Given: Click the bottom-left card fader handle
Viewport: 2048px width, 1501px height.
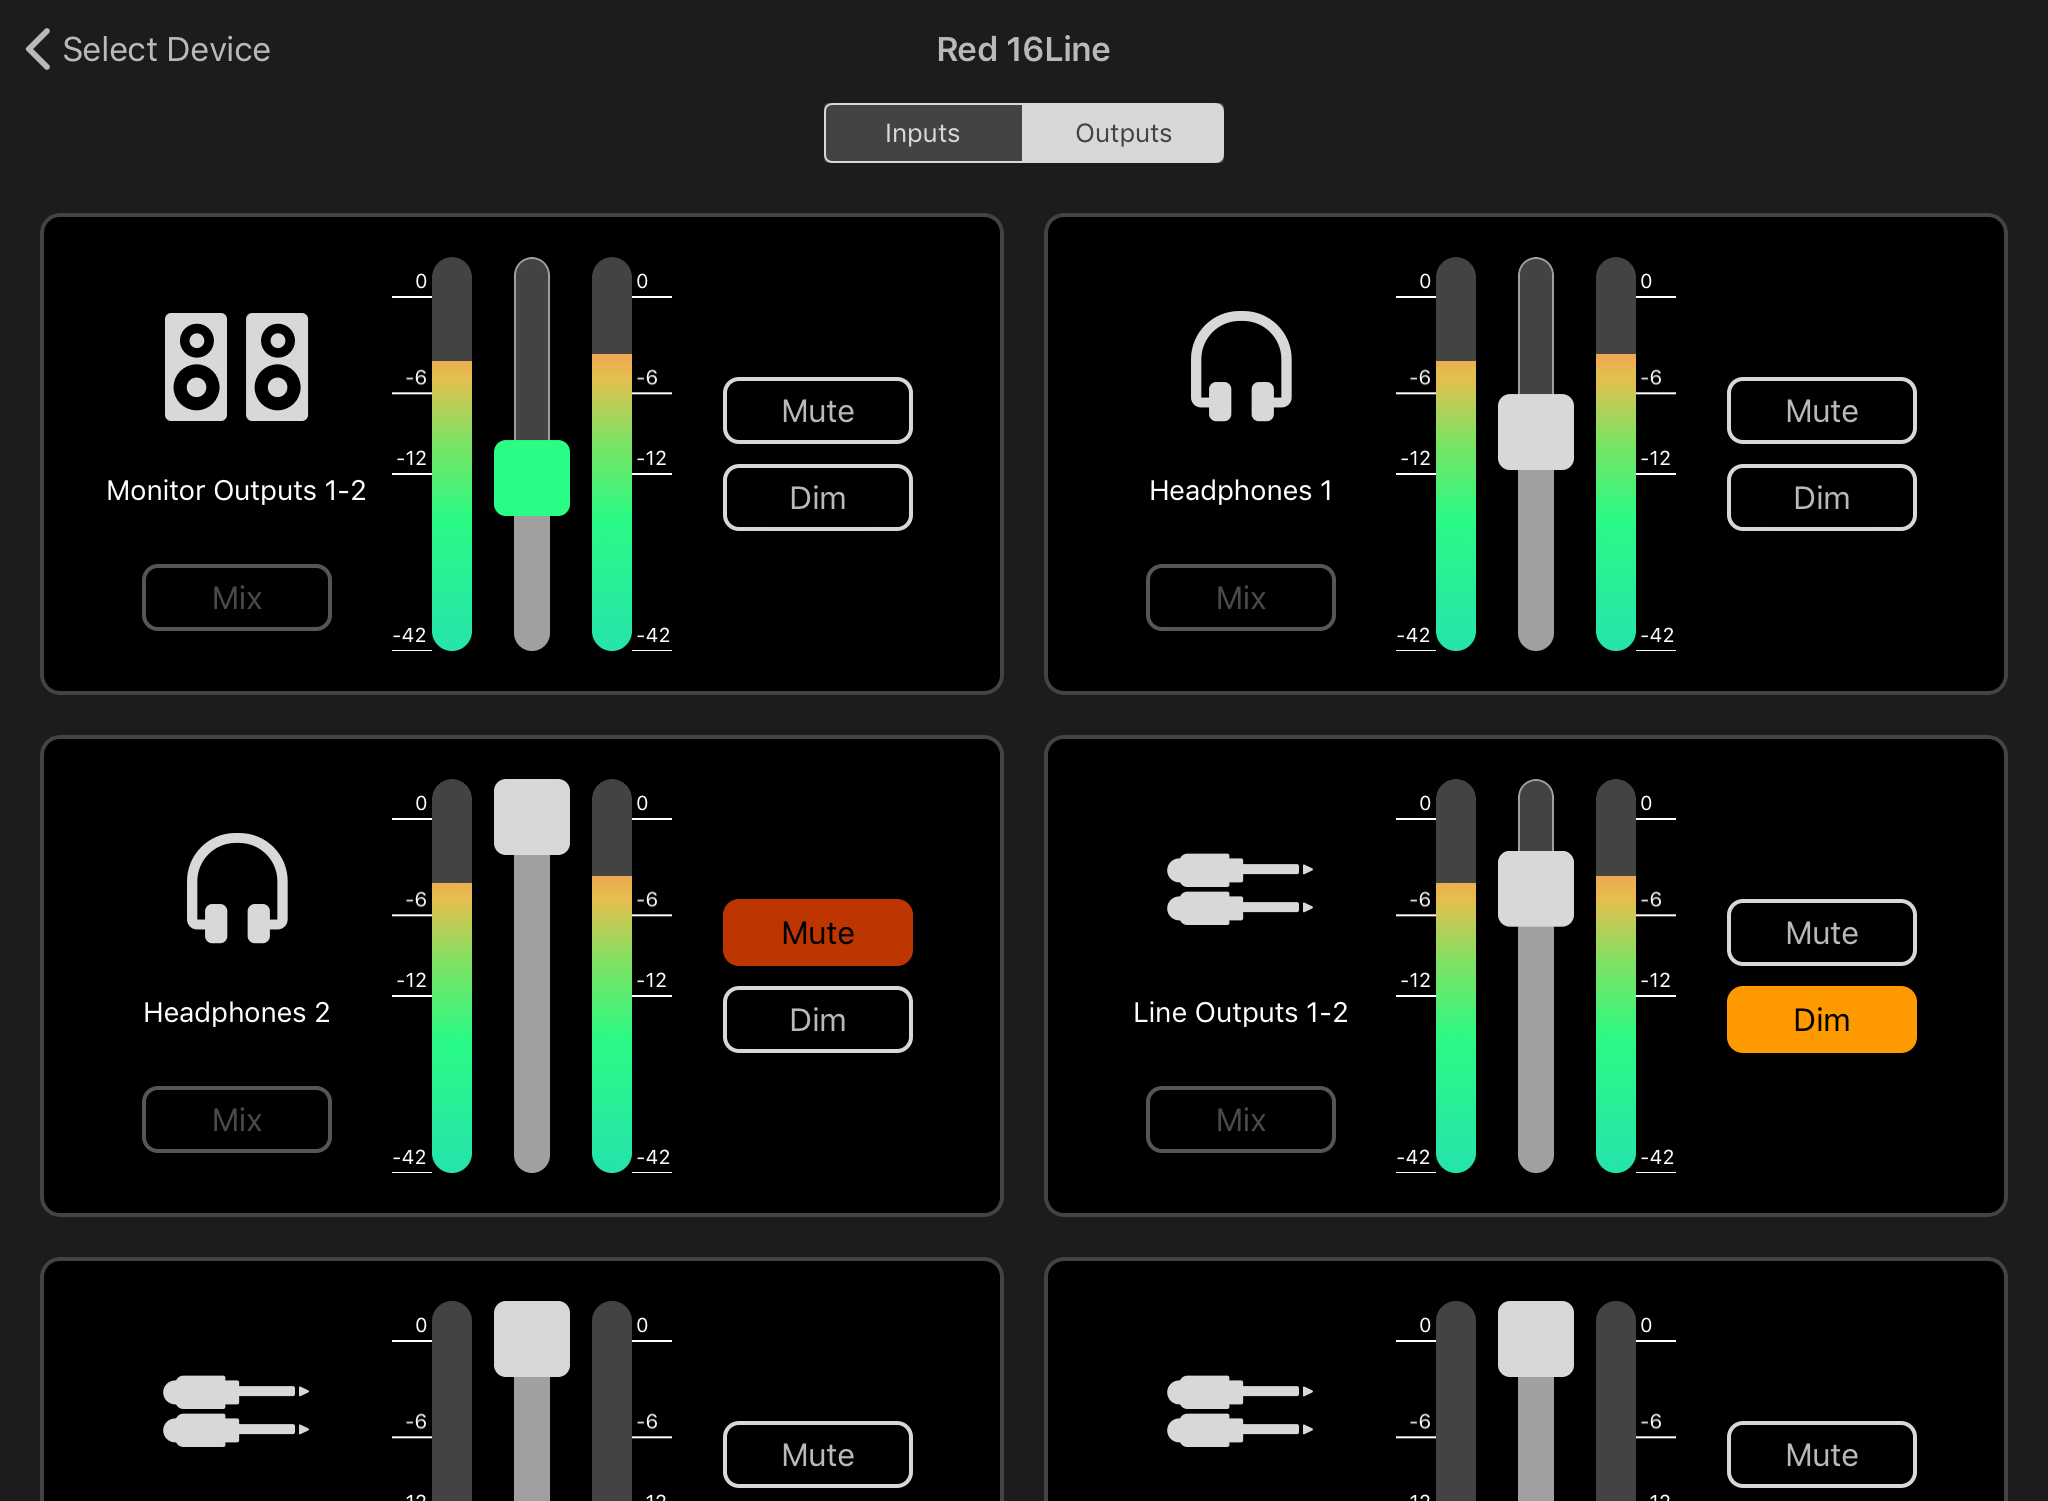Looking at the screenshot, I should tap(532, 1339).
